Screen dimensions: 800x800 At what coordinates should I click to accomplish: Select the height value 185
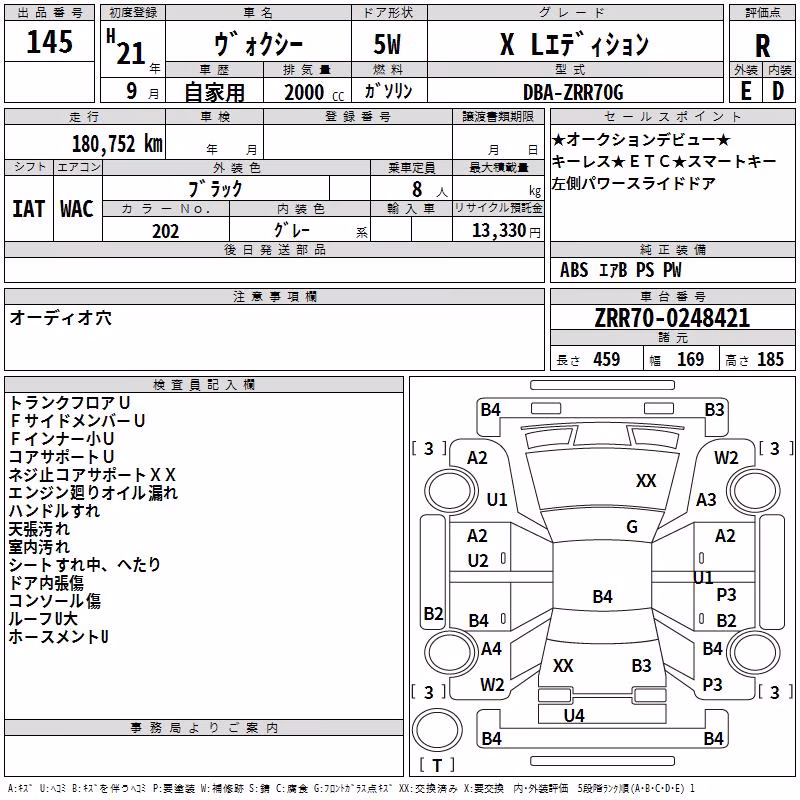coord(770,359)
